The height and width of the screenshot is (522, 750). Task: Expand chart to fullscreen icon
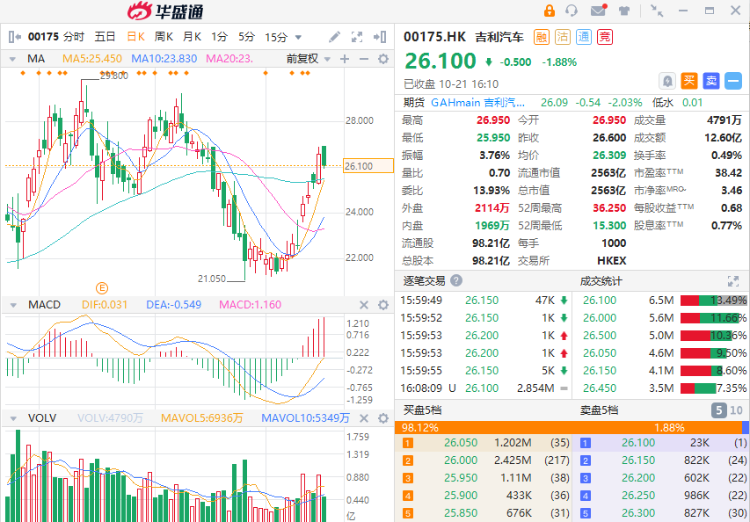[x=357, y=37]
